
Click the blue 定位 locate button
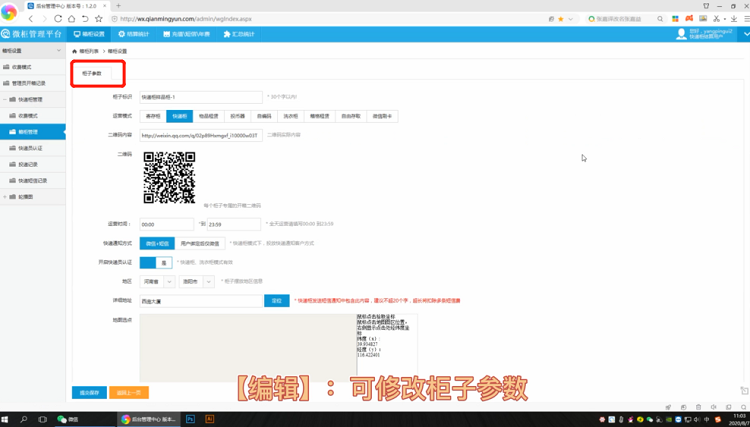(x=276, y=301)
